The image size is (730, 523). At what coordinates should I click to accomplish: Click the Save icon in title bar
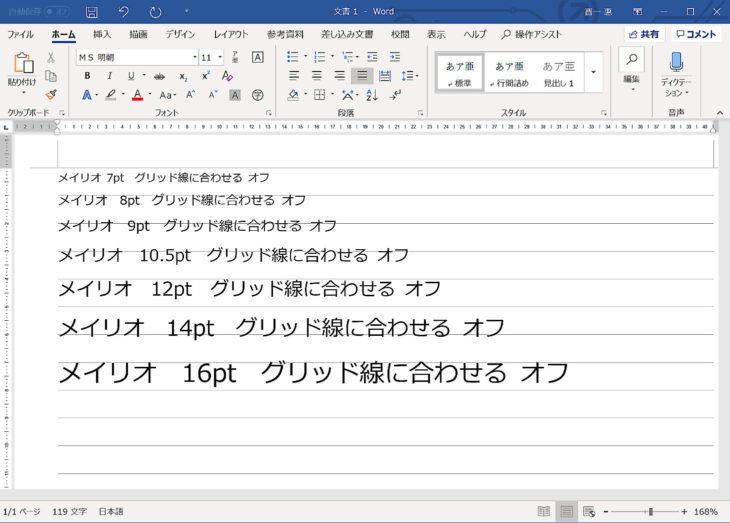(x=91, y=12)
